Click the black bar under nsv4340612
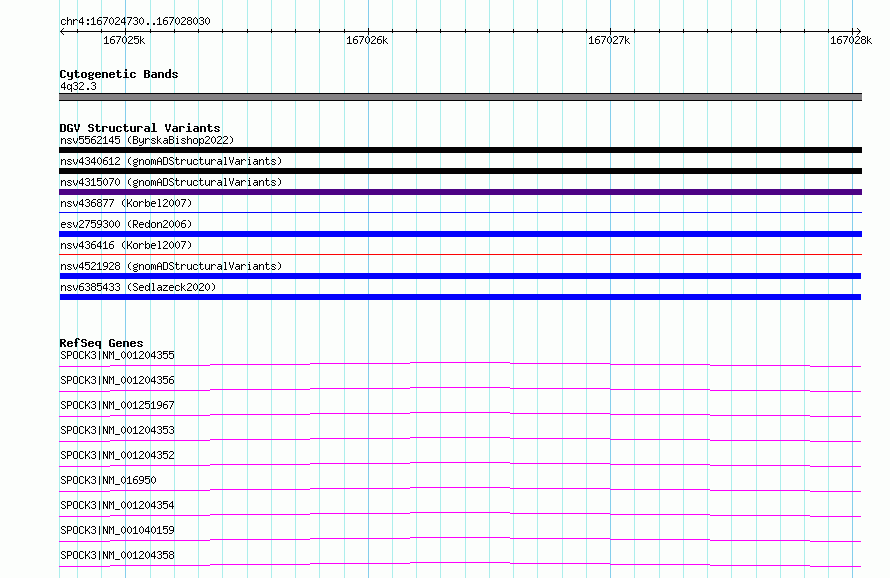Image resolution: width=890 pixels, height=578 pixels. (460, 171)
